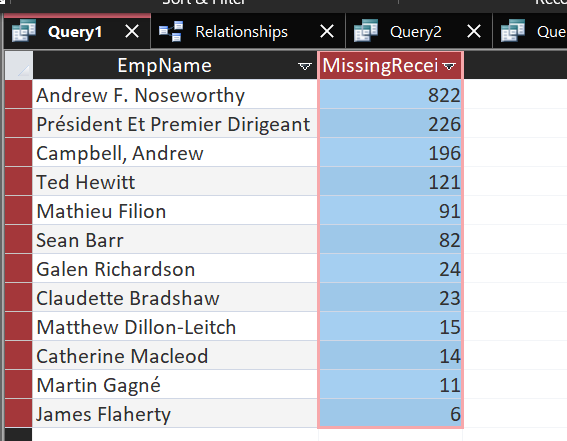Image resolution: width=567 pixels, height=441 pixels.
Task: Open the MissingRecei column filter dropdown
Action: click(x=449, y=67)
